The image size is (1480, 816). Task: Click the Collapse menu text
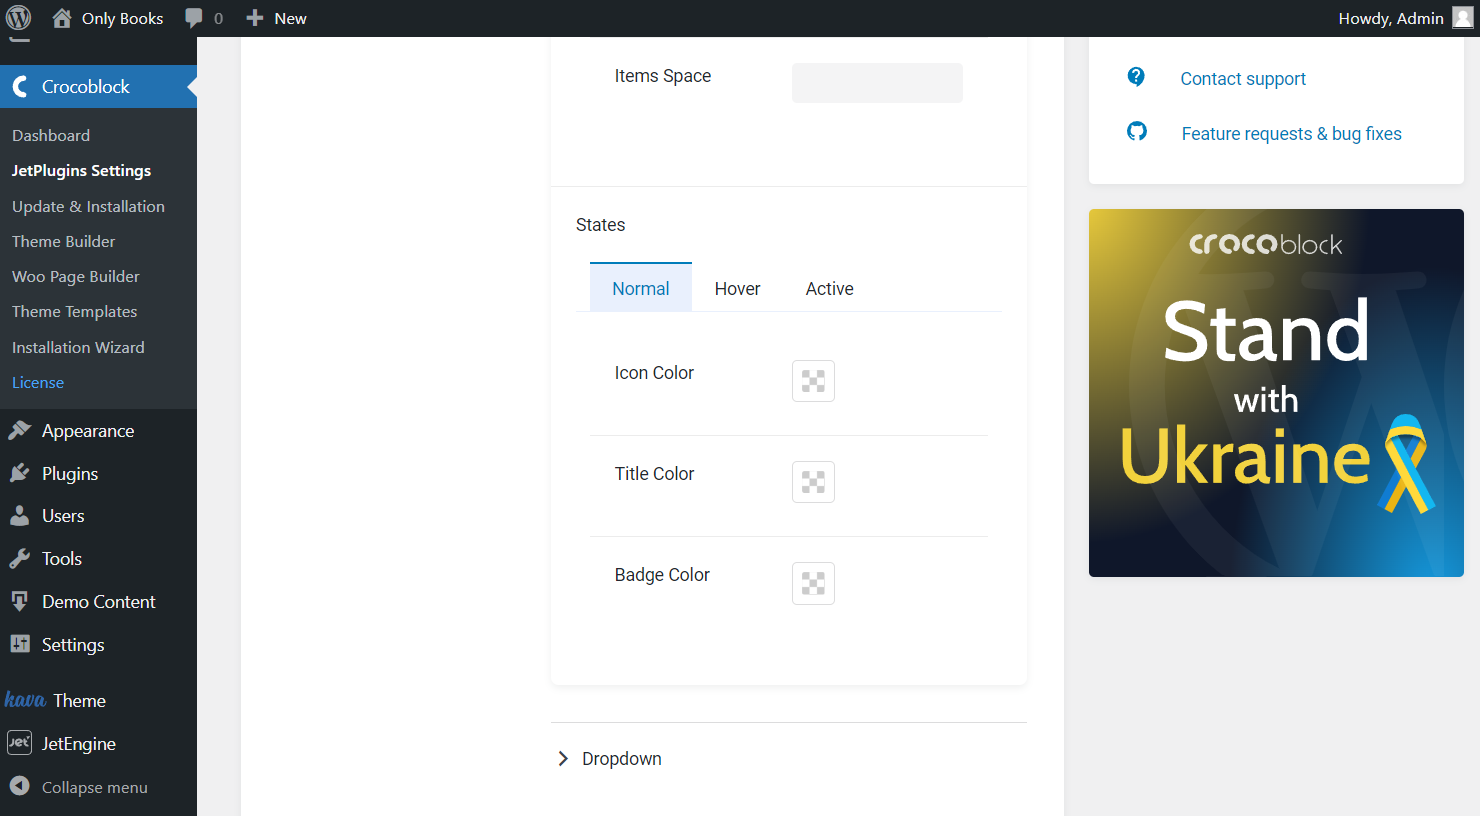tap(95, 787)
